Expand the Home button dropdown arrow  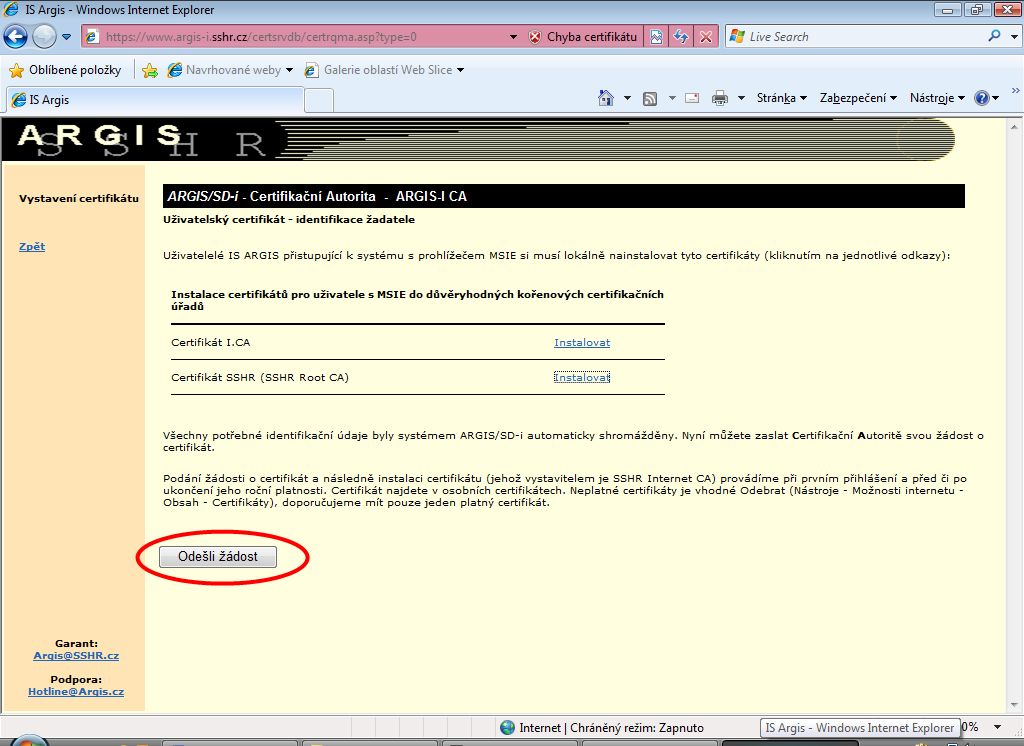tap(627, 99)
